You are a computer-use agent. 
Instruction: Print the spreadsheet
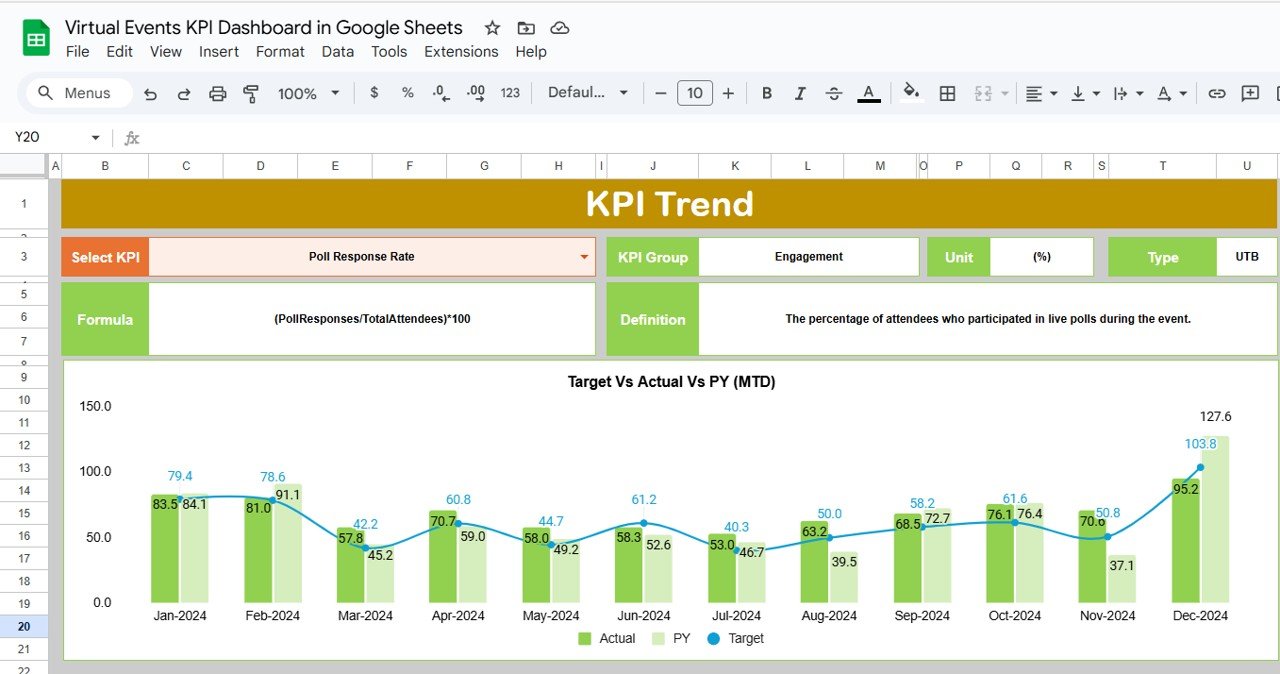click(x=218, y=93)
